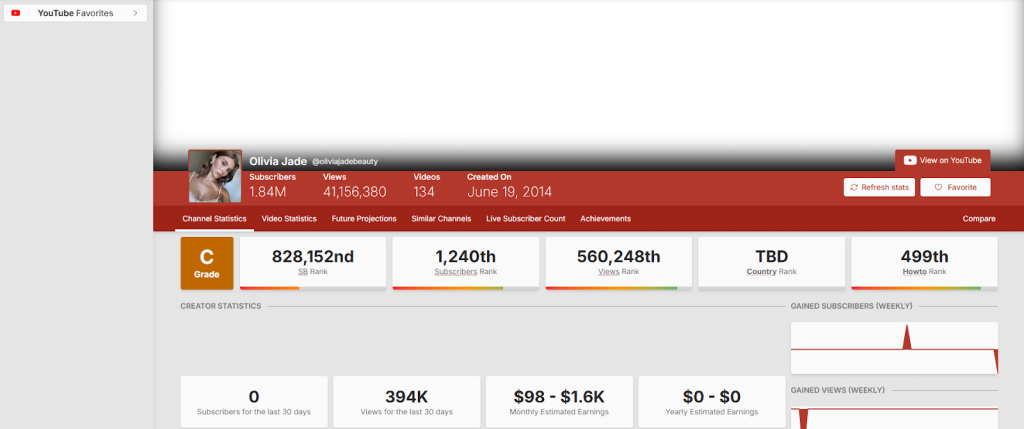
Task: Click the Gained Subscribers weekly chart
Action: pyautogui.click(x=893, y=348)
